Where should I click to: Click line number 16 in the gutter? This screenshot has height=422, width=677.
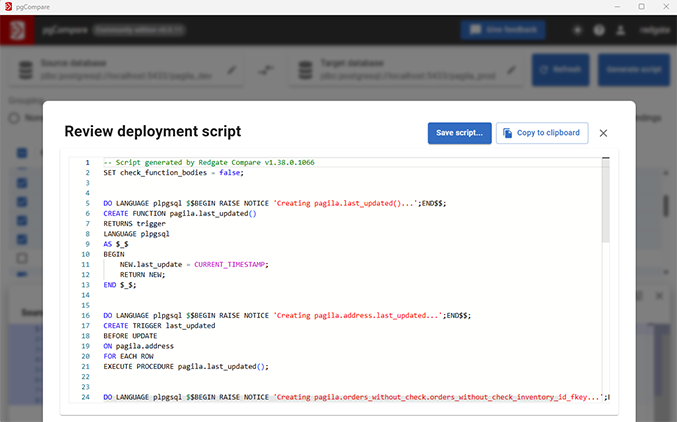85,315
